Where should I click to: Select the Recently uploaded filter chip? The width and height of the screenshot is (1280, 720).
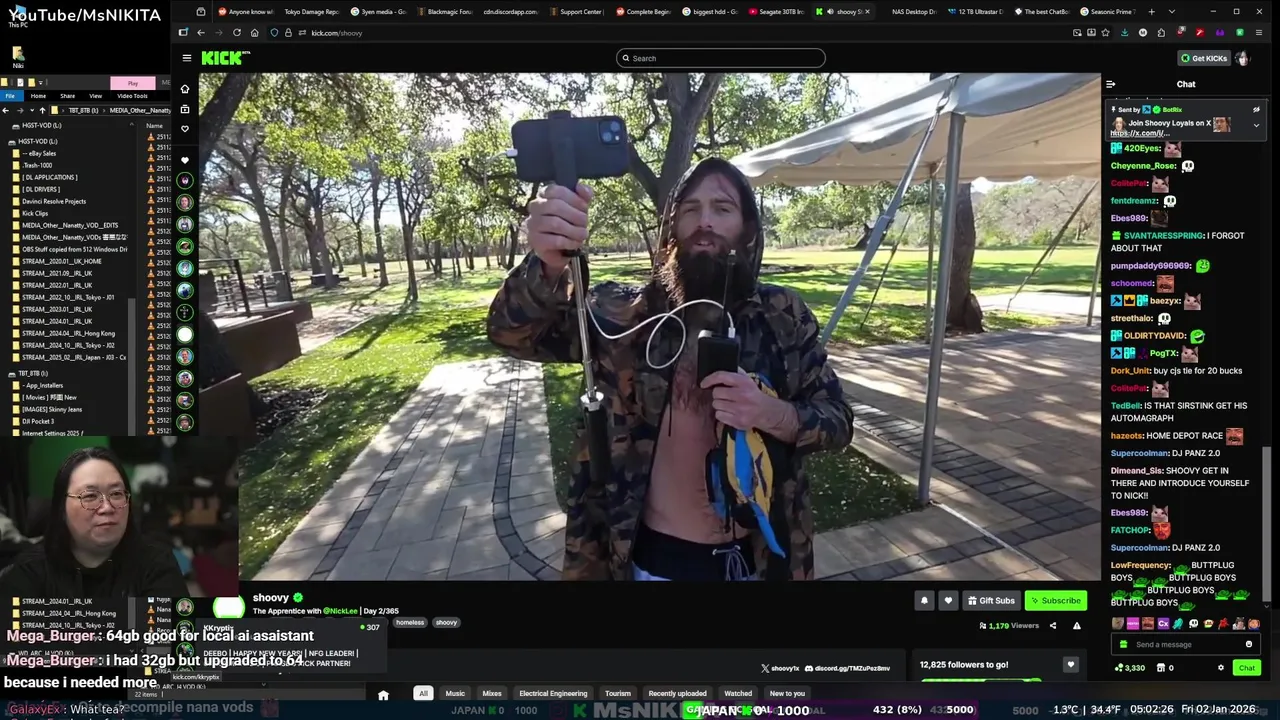click(677, 693)
